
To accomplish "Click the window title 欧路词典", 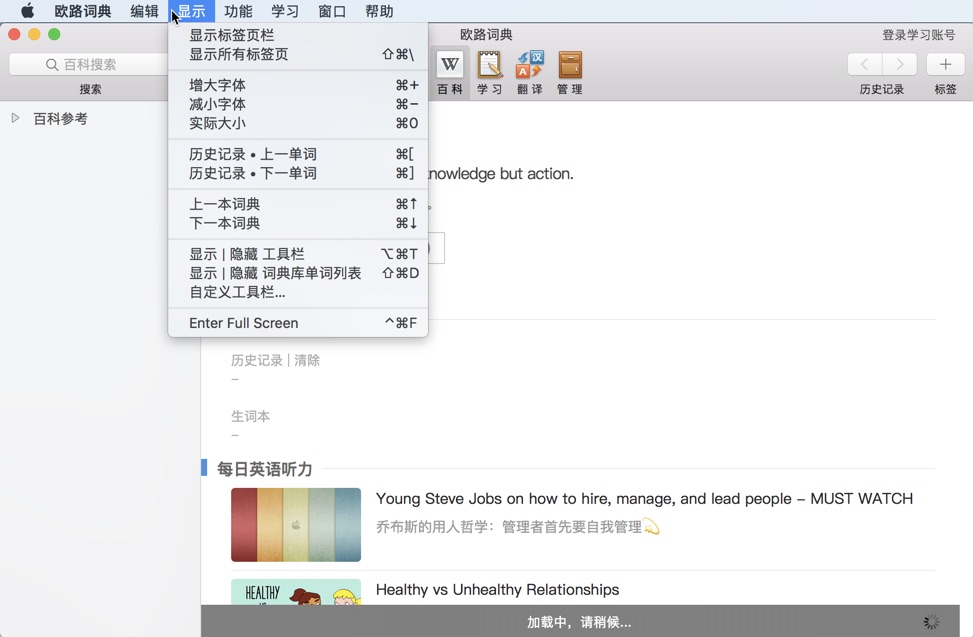I will click(x=486, y=35).
